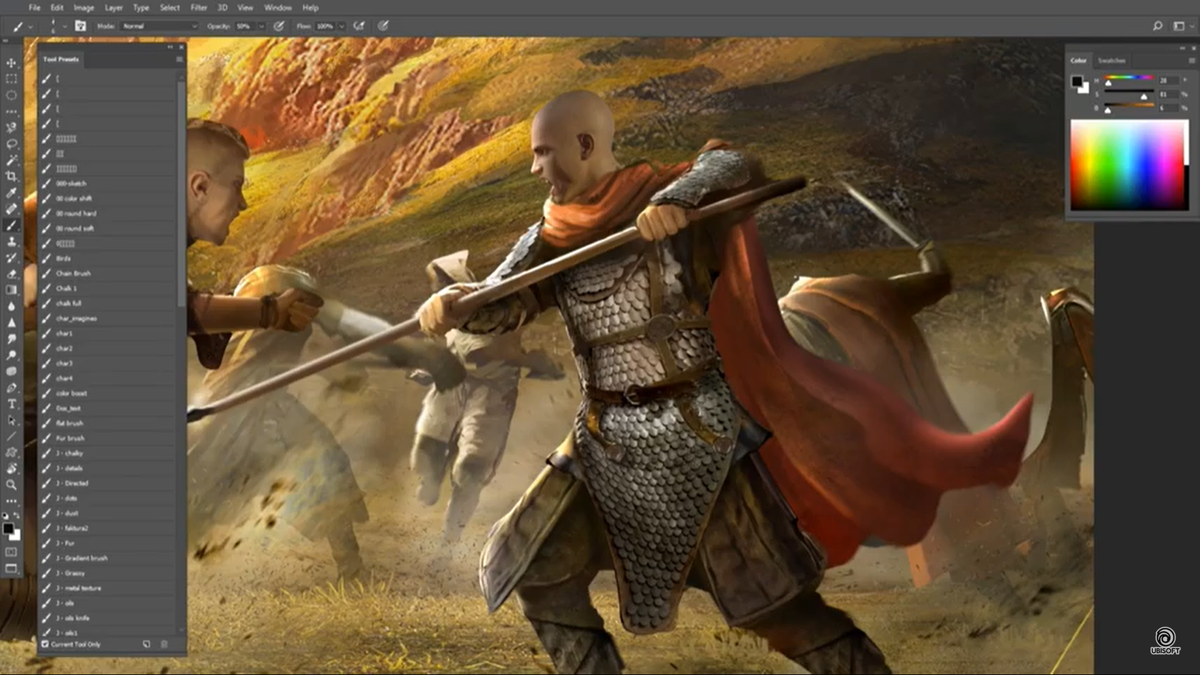Select the Blur tool

coord(12,306)
